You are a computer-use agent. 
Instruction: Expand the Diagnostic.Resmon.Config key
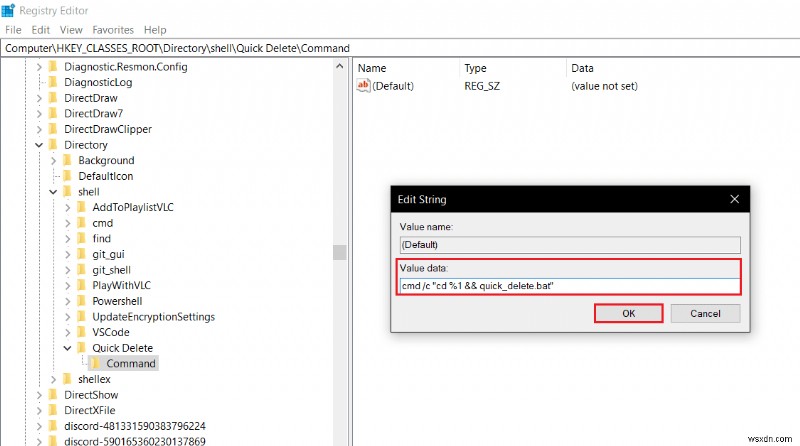(x=39, y=67)
